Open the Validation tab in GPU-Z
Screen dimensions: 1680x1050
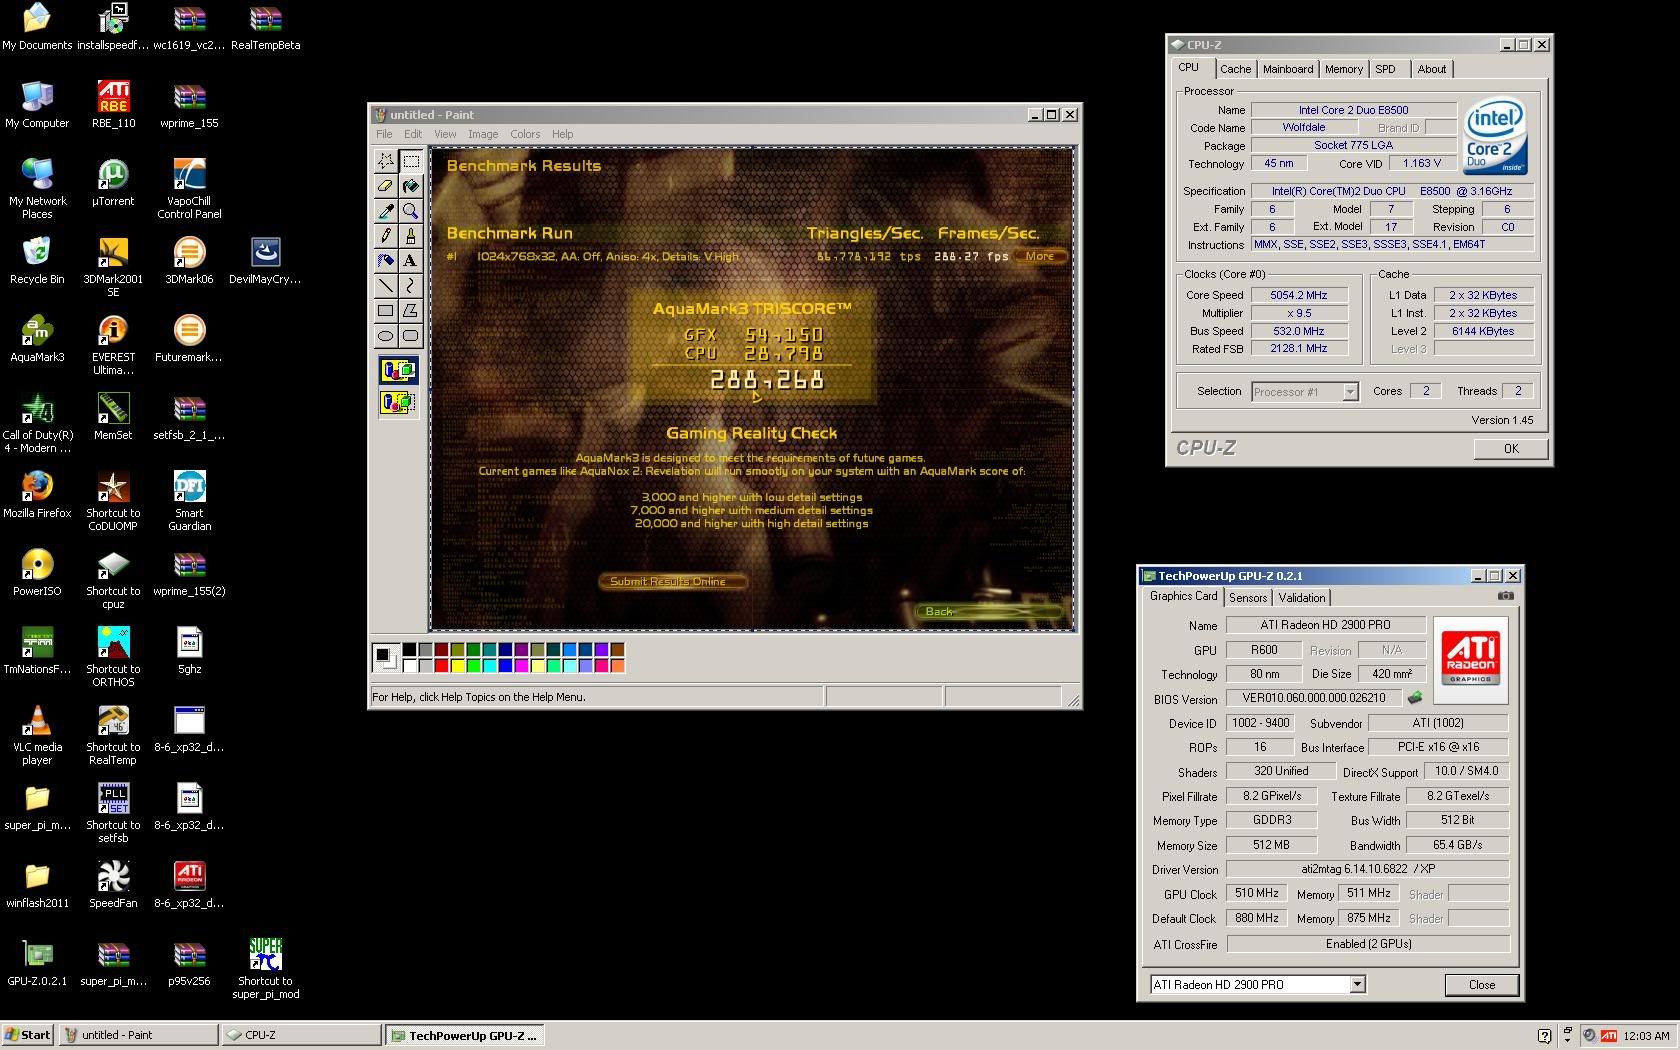click(1302, 598)
